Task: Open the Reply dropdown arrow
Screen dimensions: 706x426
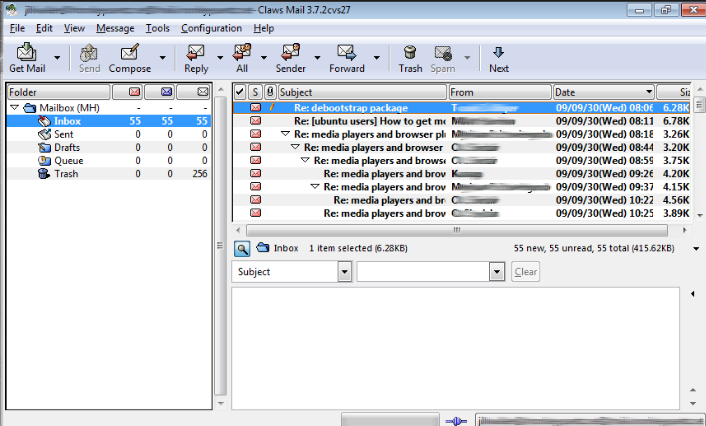Action: (220, 58)
